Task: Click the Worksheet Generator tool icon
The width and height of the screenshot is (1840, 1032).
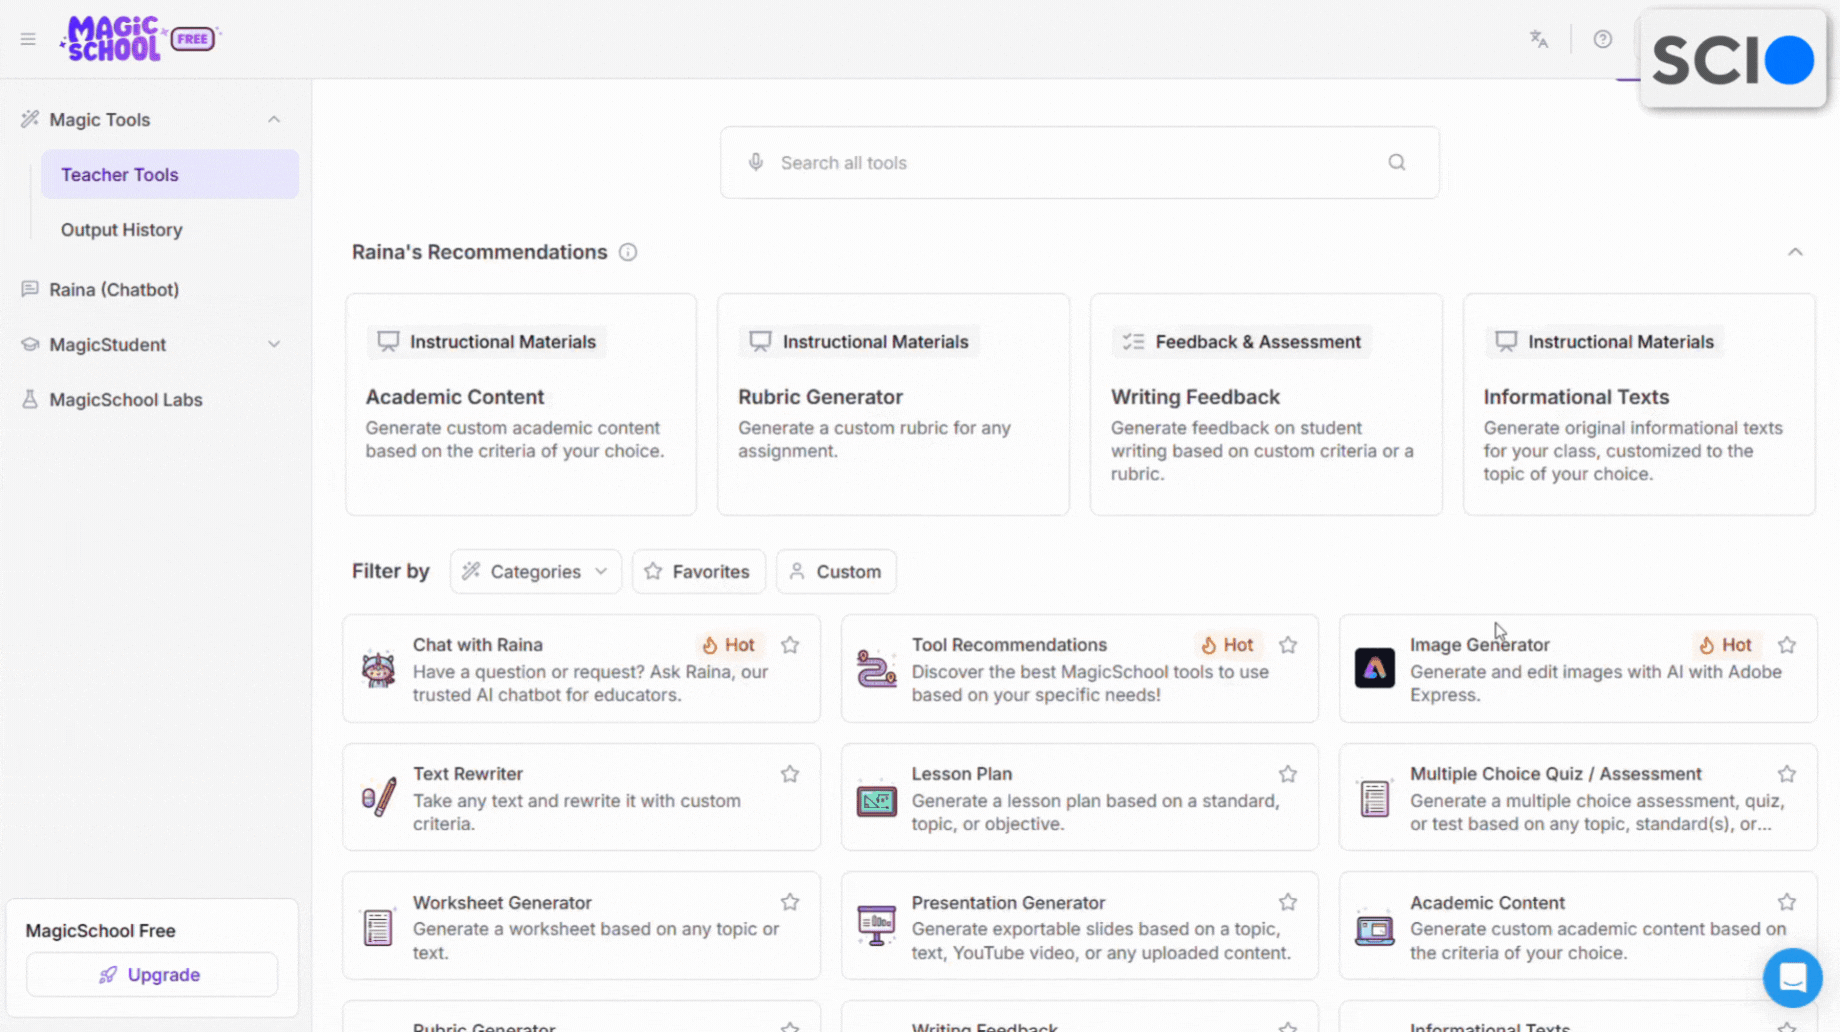Action: pos(378,927)
